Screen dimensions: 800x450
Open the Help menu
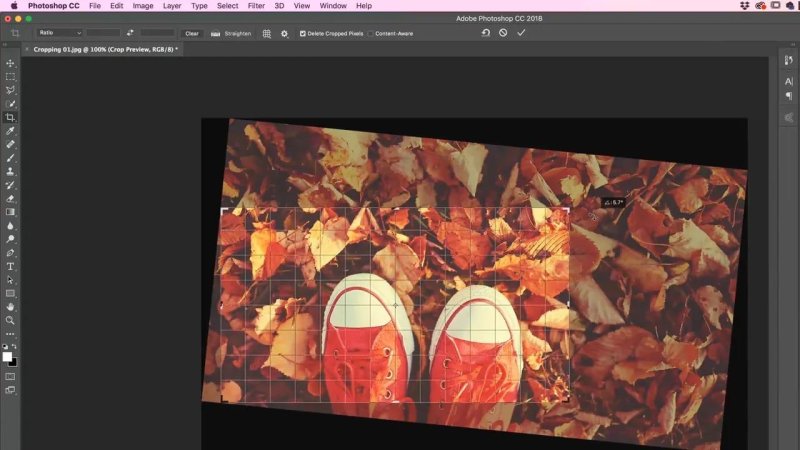click(364, 6)
